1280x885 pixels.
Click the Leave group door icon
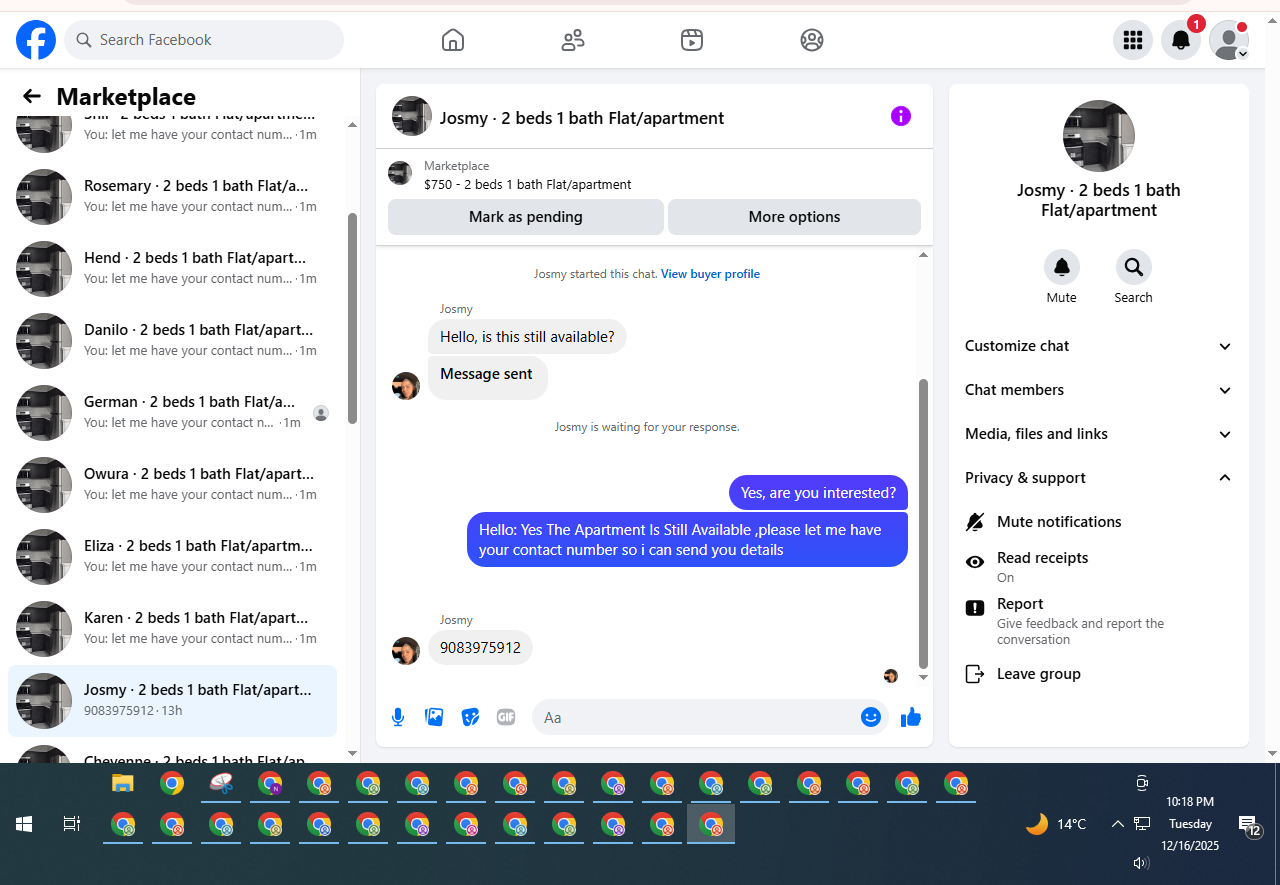click(975, 674)
